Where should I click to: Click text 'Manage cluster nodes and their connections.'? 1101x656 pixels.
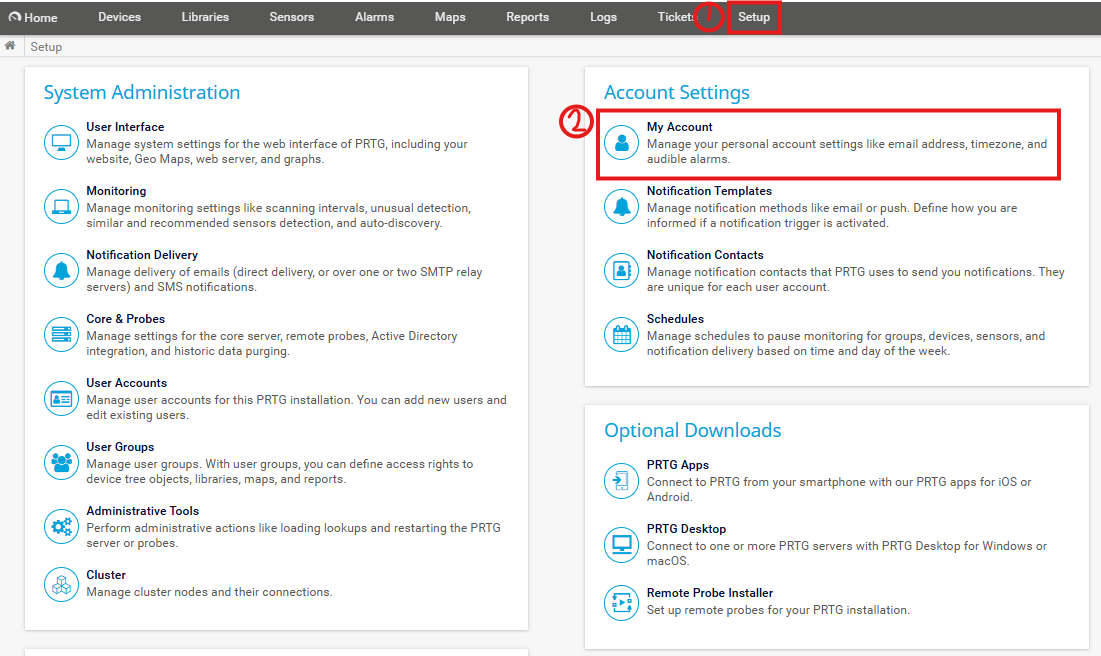(209, 592)
